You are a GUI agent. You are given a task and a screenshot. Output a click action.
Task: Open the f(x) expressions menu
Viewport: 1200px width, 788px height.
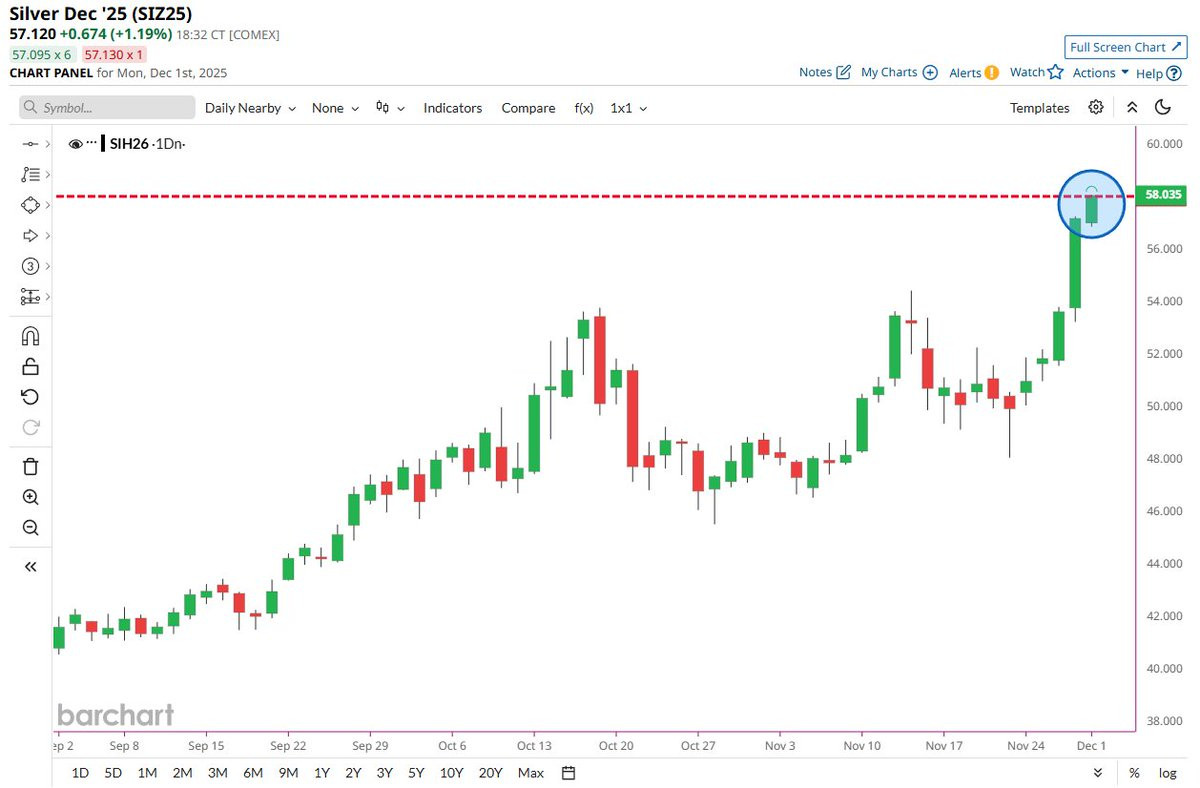click(584, 108)
